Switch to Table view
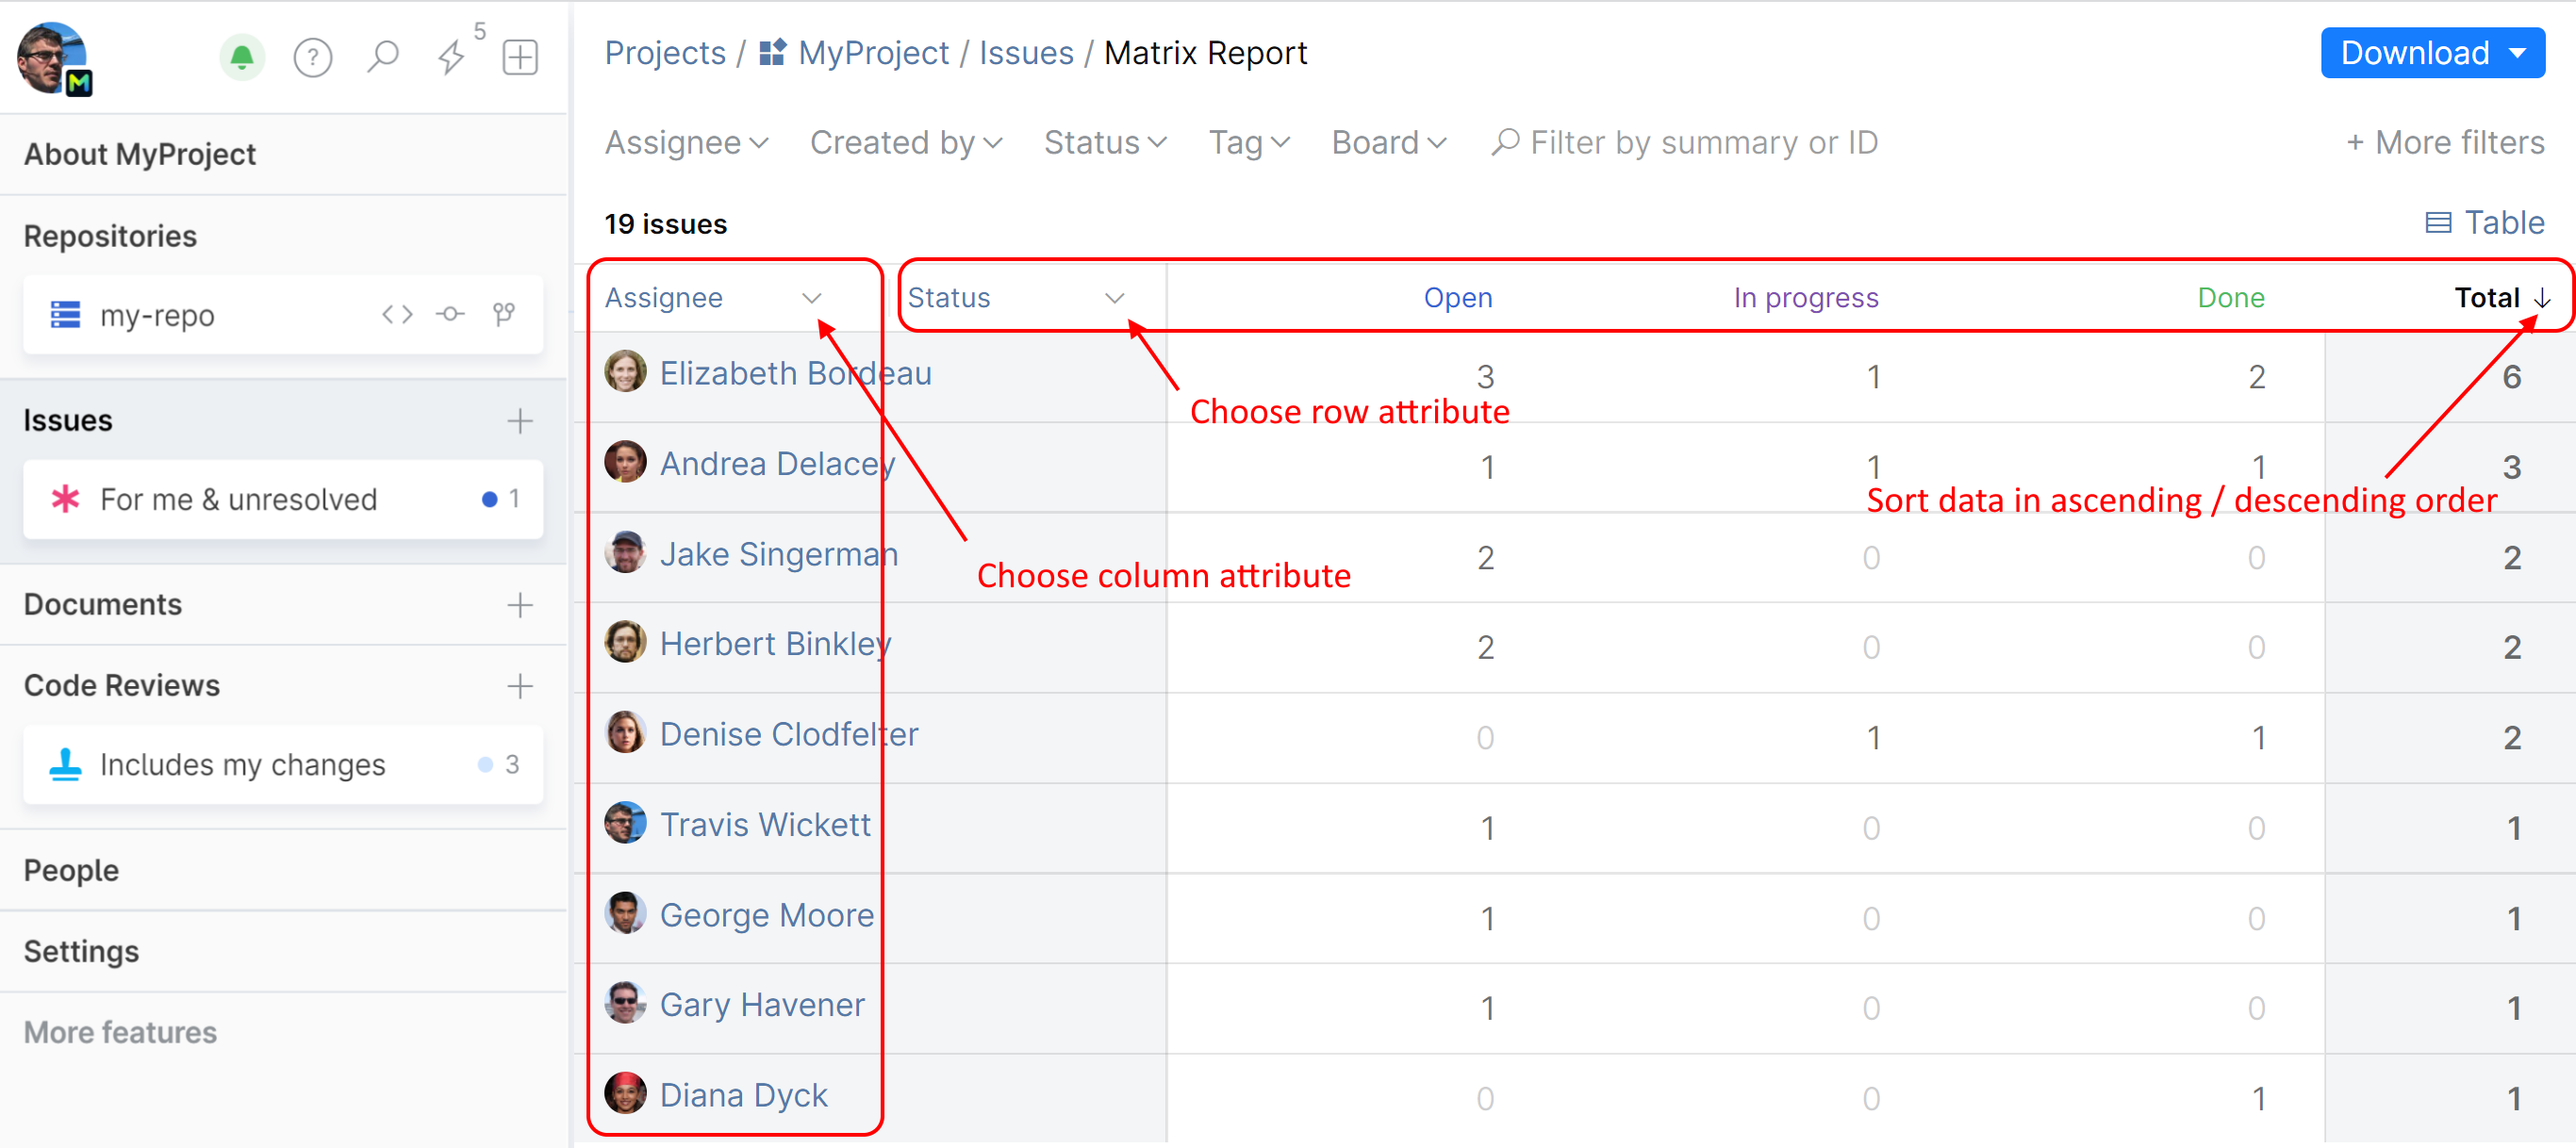2576x1148 pixels. pos(2485,223)
